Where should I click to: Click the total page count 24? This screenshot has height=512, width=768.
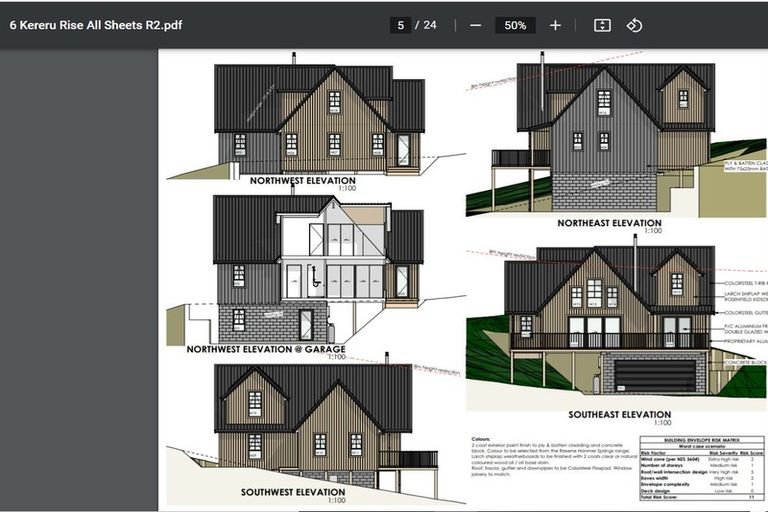[x=430, y=25]
